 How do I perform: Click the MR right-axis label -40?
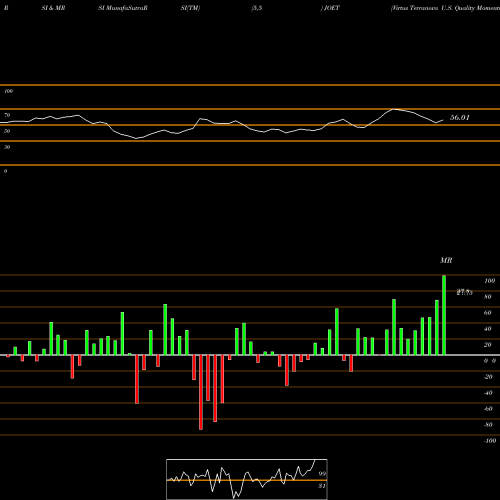488,393
